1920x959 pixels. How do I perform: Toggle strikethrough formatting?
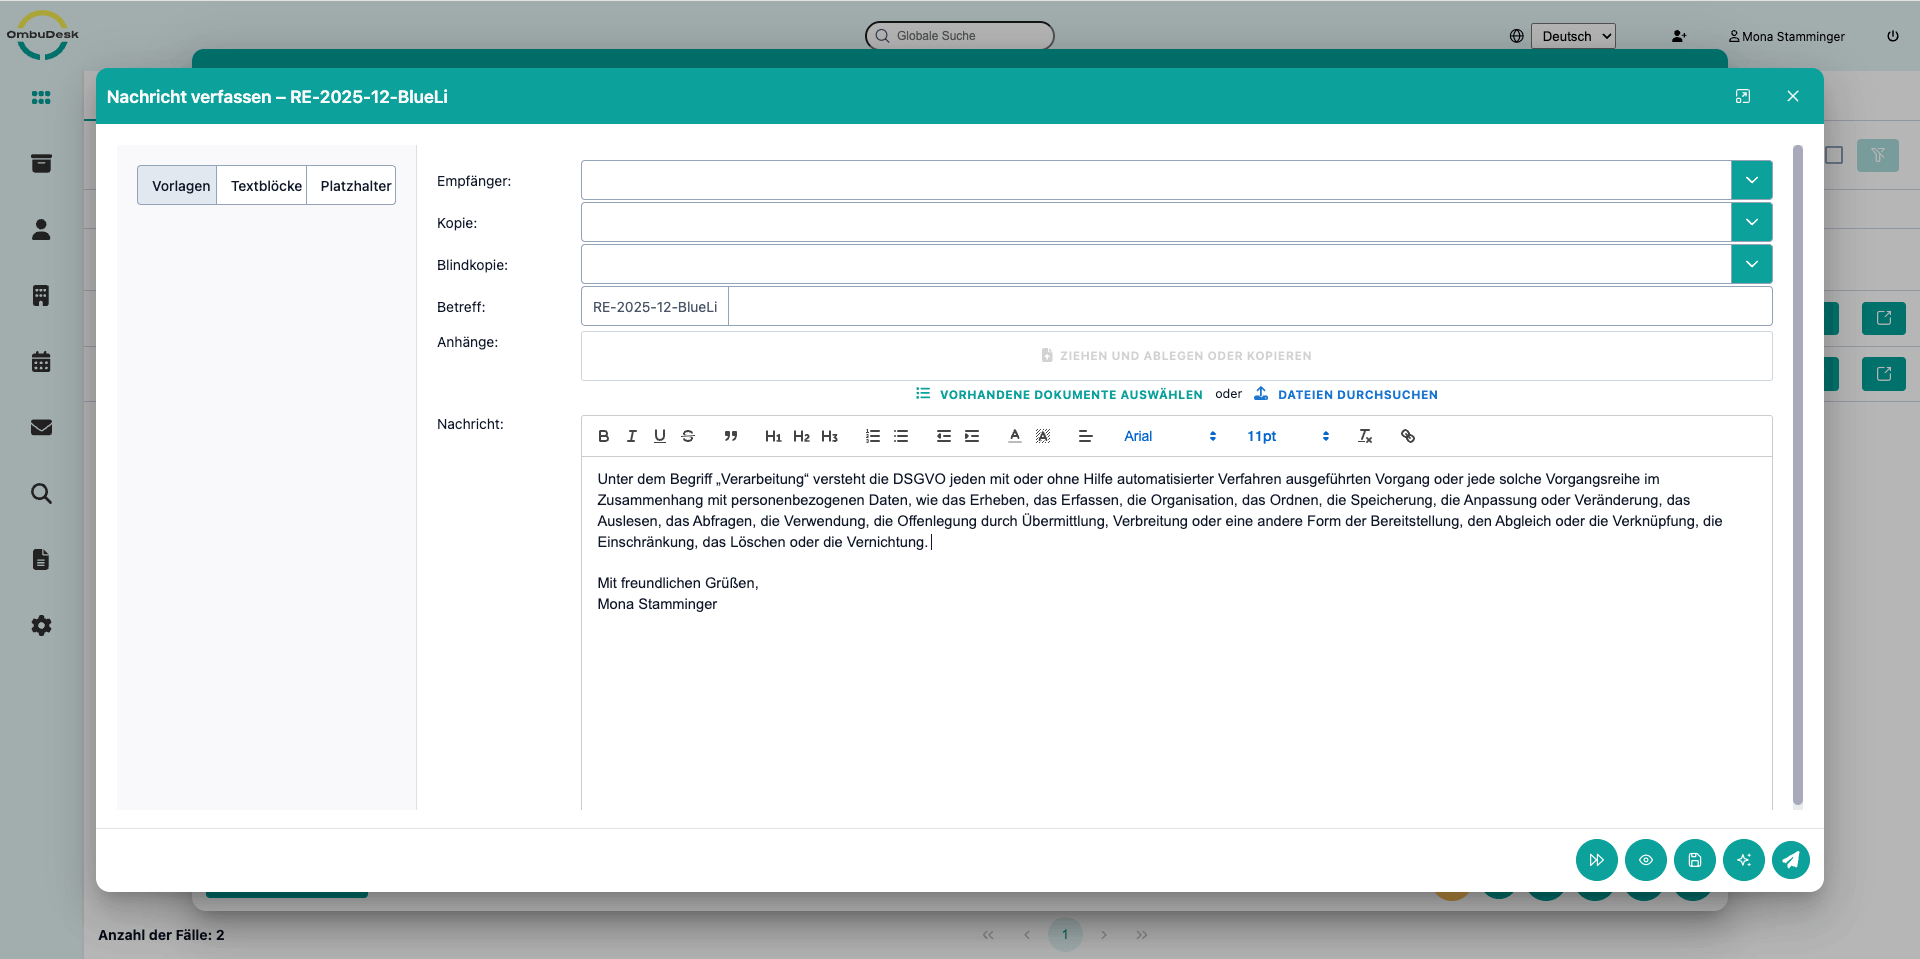tap(688, 436)
